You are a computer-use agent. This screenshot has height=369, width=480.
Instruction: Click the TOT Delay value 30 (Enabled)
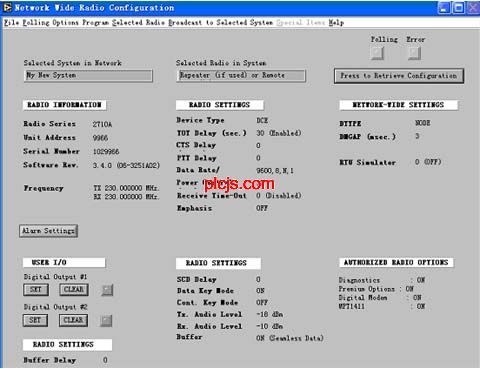pos(279,133)
